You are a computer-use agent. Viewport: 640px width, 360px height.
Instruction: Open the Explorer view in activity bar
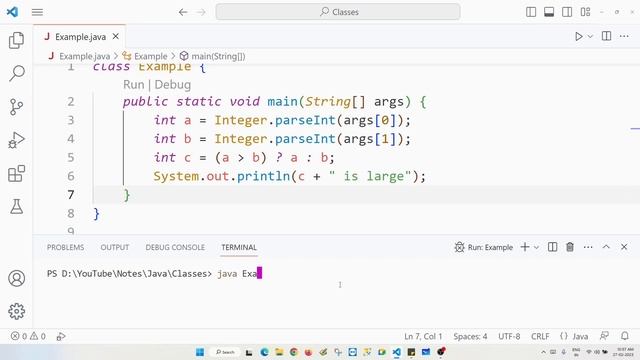(x=16, y=40)
